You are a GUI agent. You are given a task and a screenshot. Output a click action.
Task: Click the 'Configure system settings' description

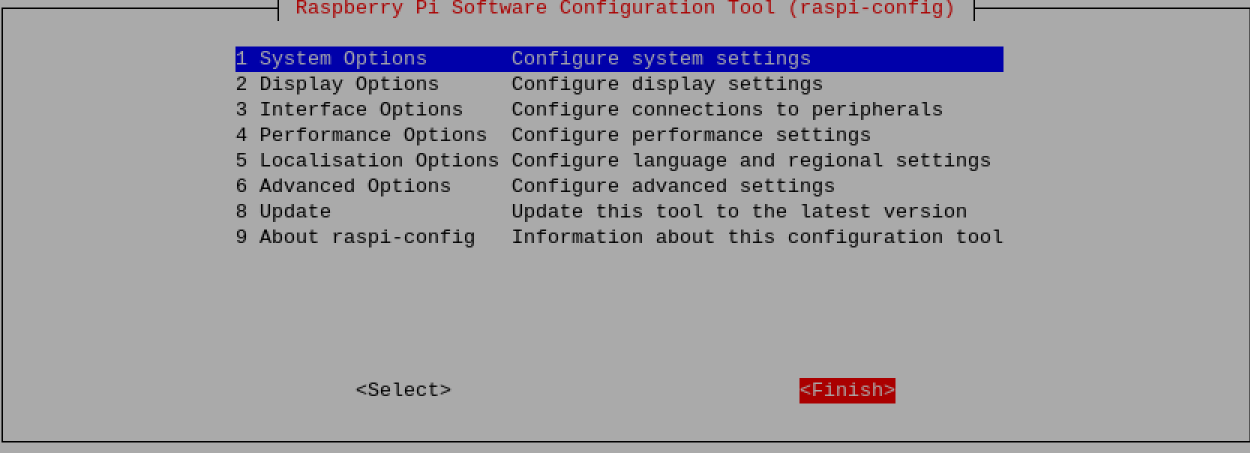(x=661, y=59)
